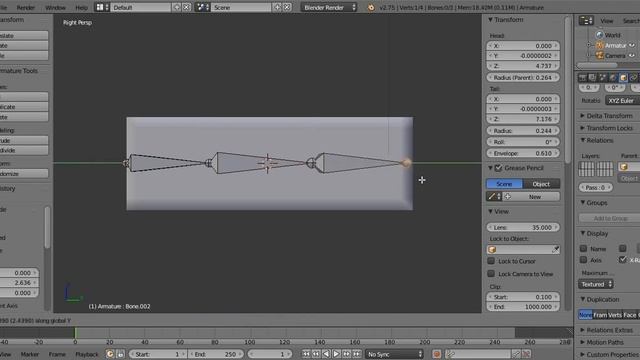Viewport: 640px width, 360px height.
Task: Open the Help menu
Action: pos(81,7)
